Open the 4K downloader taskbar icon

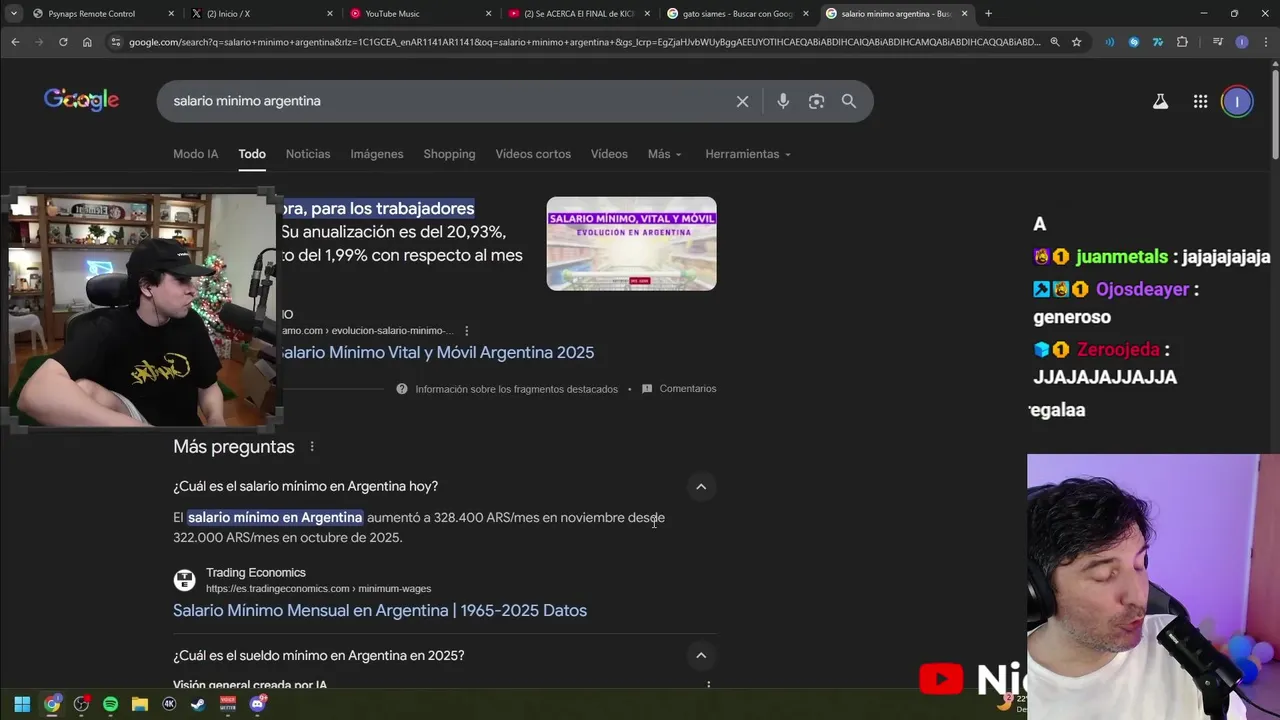tap(169, 704)
